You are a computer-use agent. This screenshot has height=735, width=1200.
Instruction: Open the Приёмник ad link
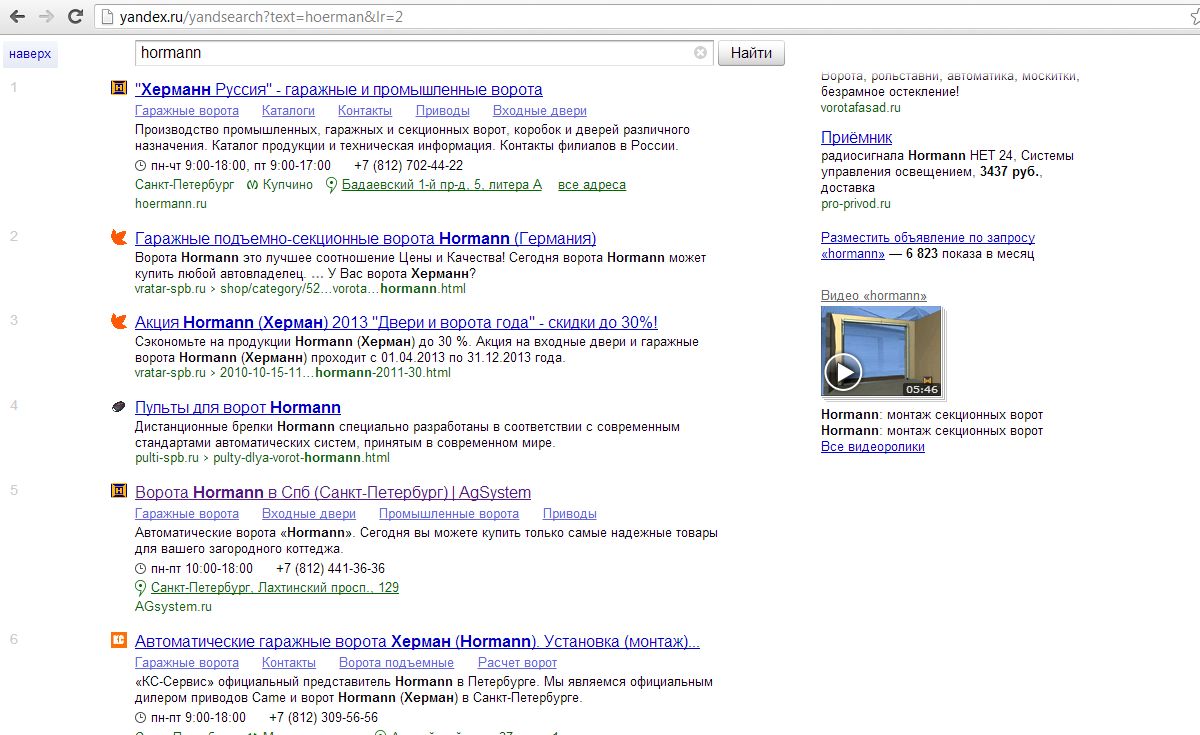pos(856,138)
